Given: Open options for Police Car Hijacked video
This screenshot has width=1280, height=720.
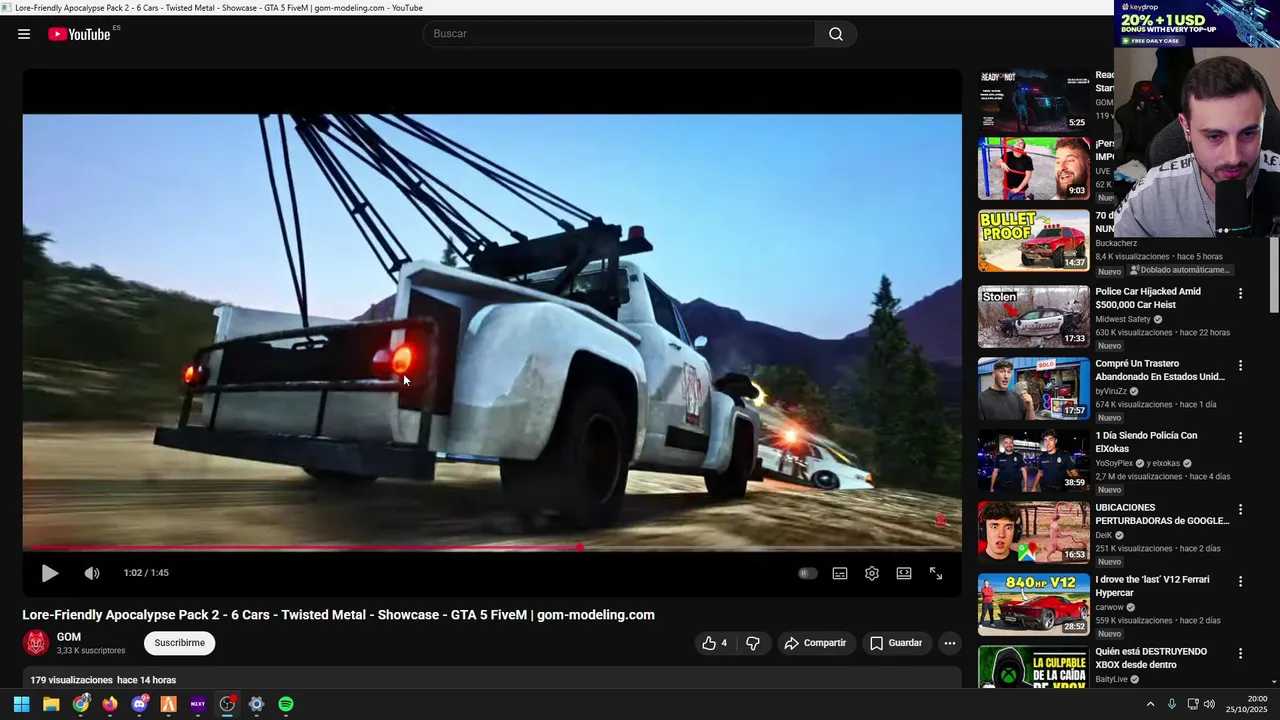Looking at the screenshot, I should point(1241,293).
